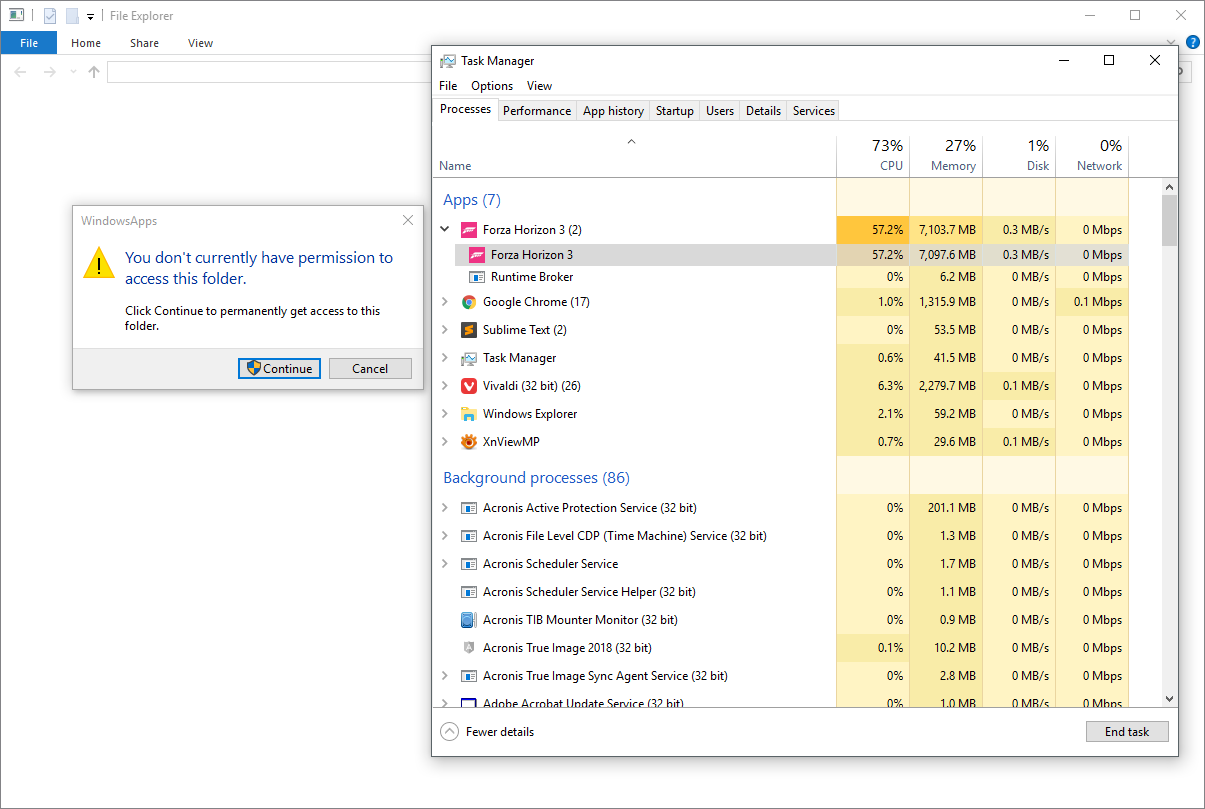Click the "Background processes (86)" group heading

(537, 478)
